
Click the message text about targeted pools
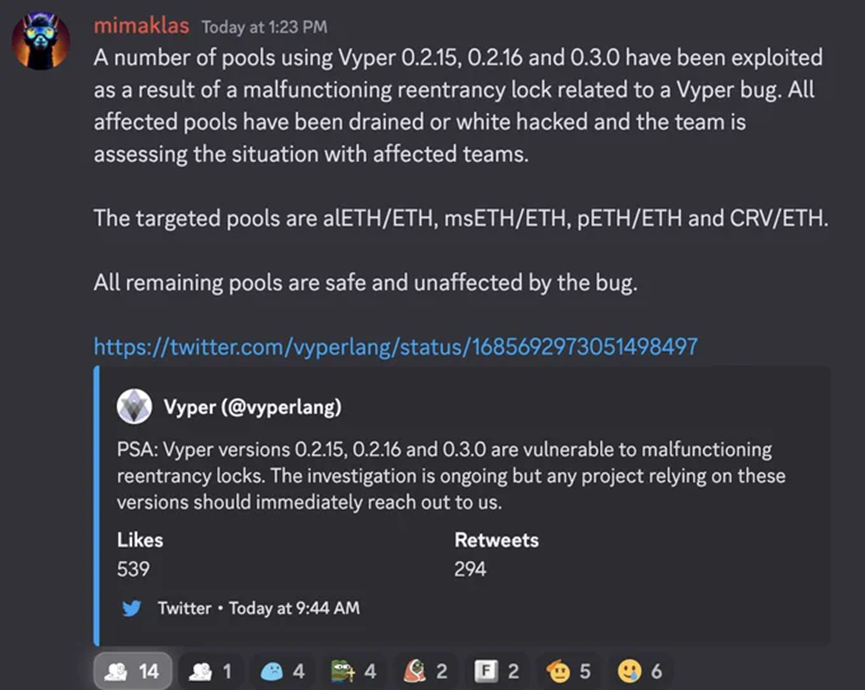click(461, 218)
